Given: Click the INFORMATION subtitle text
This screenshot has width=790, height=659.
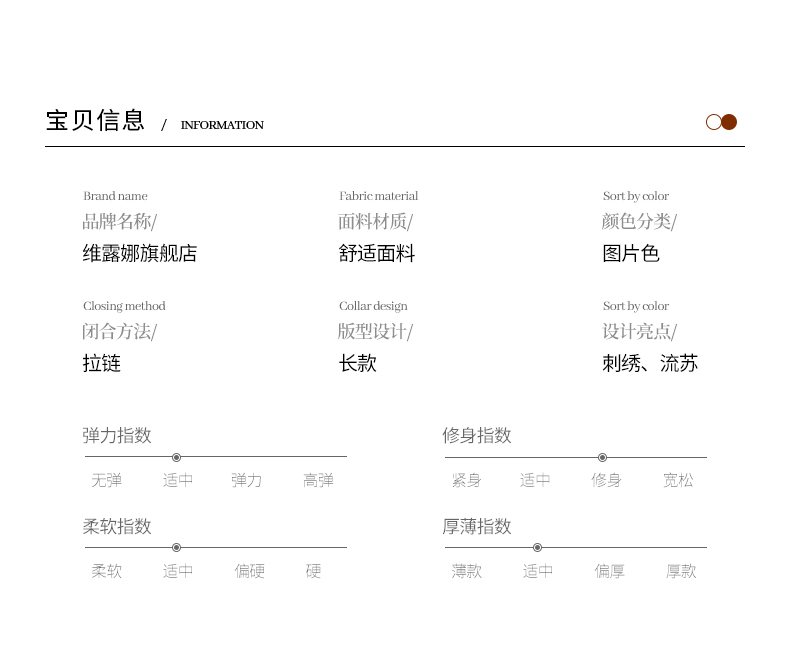Looking at the screenshot, I should click(x=222, y=125).
